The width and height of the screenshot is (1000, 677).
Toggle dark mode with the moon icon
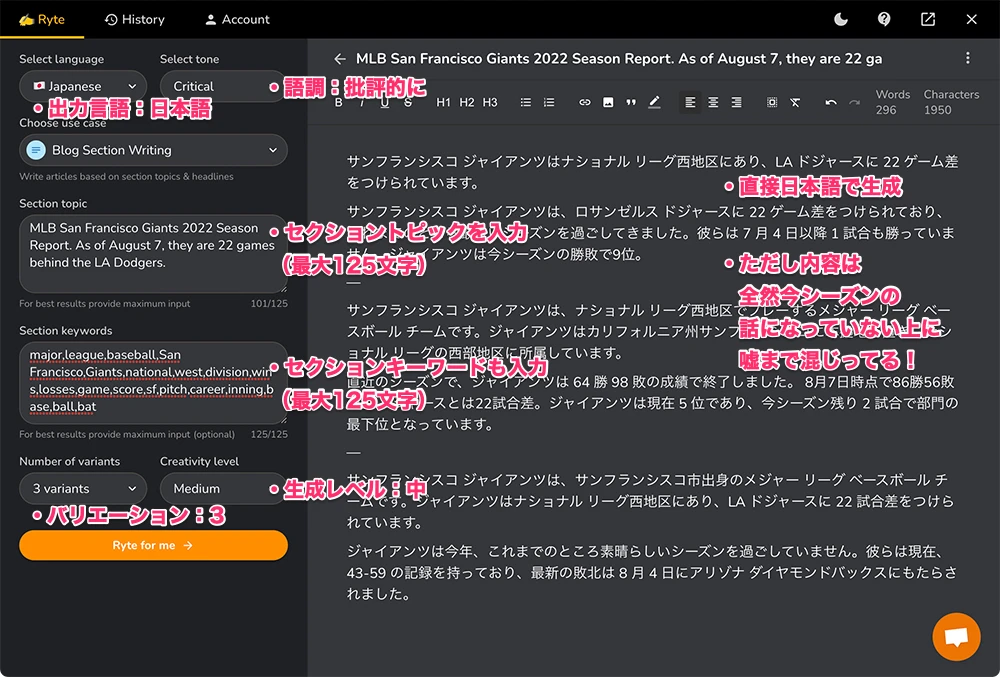point(841,20)
